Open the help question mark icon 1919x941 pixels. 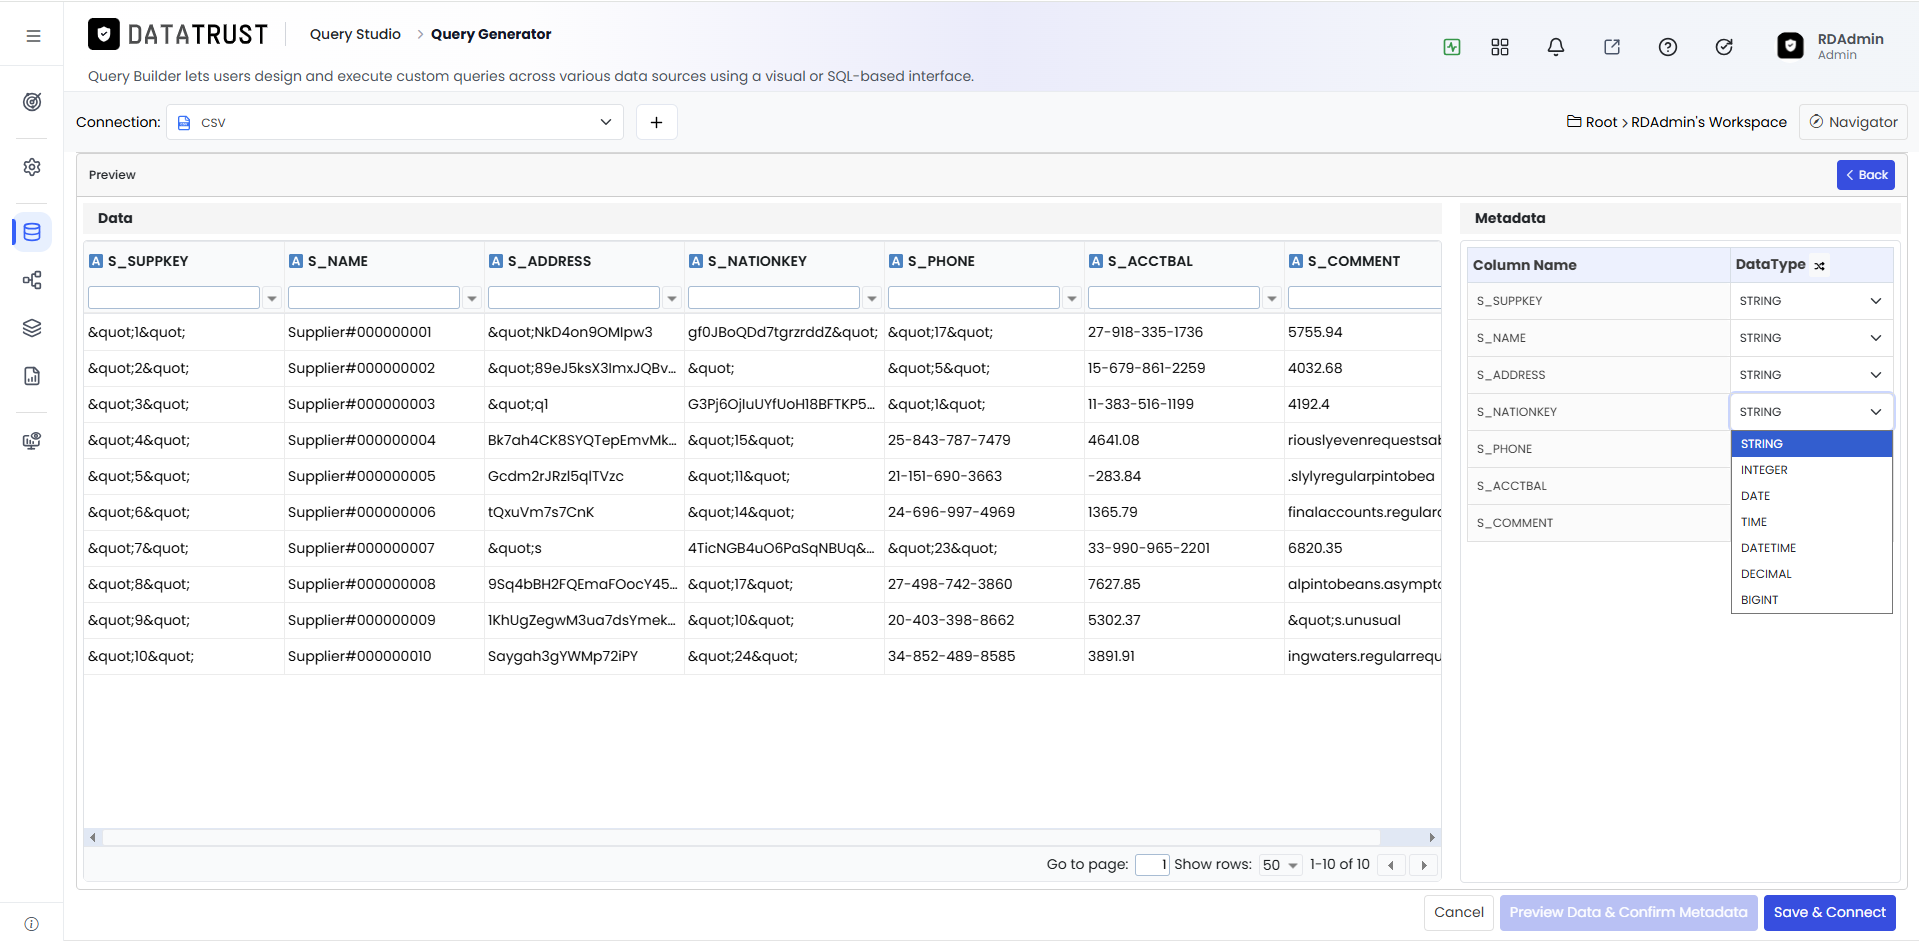click(x=1668, y=47)
